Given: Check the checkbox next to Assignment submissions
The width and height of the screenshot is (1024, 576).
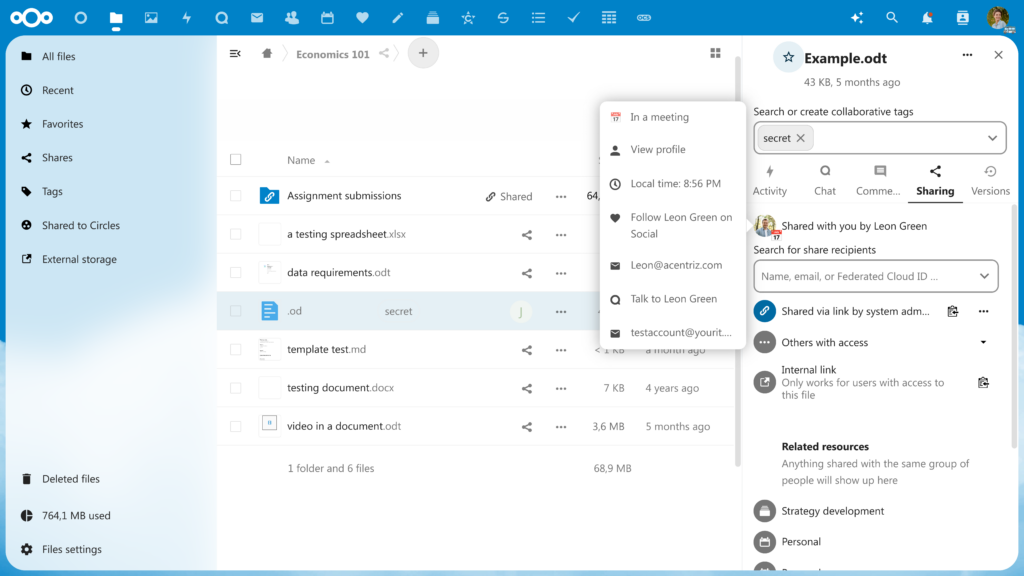Looking at the screenshot, I should [x=235, y=196].
